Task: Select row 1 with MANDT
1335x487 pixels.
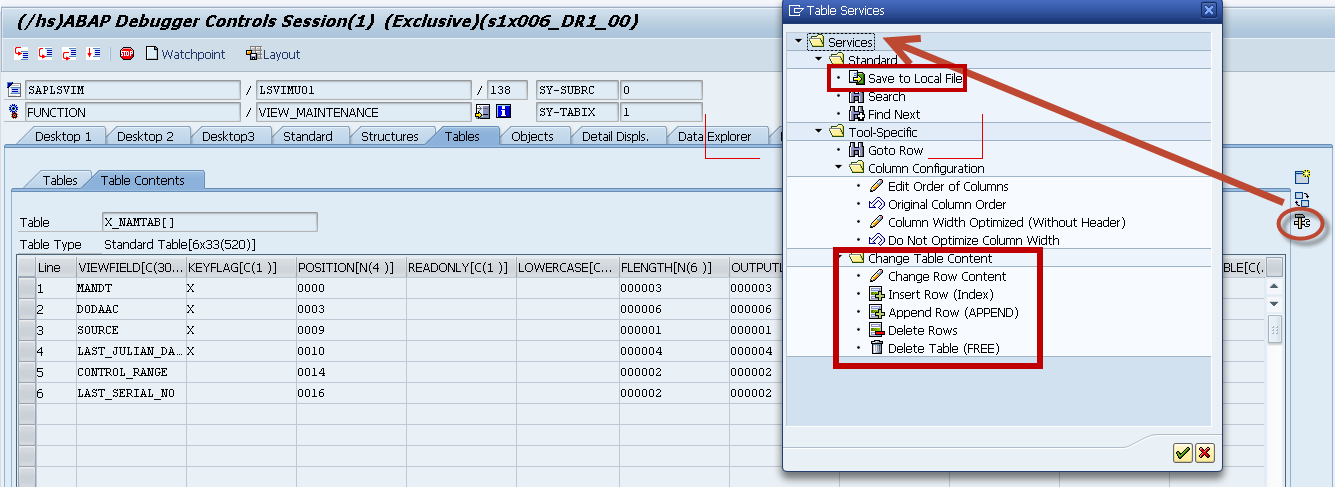Action: (27, 289)
